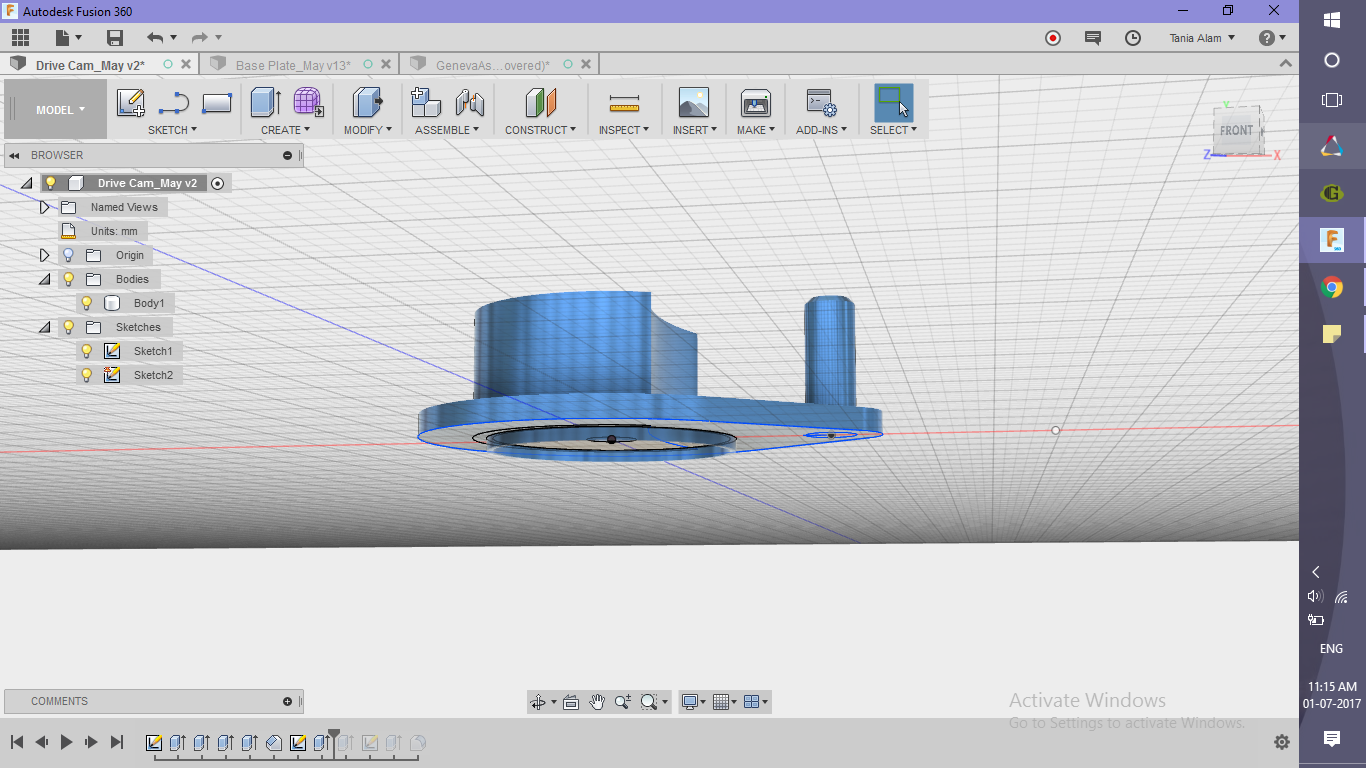
Task: Collapse the Browser panel with double arrows
Action: (15, 155)
